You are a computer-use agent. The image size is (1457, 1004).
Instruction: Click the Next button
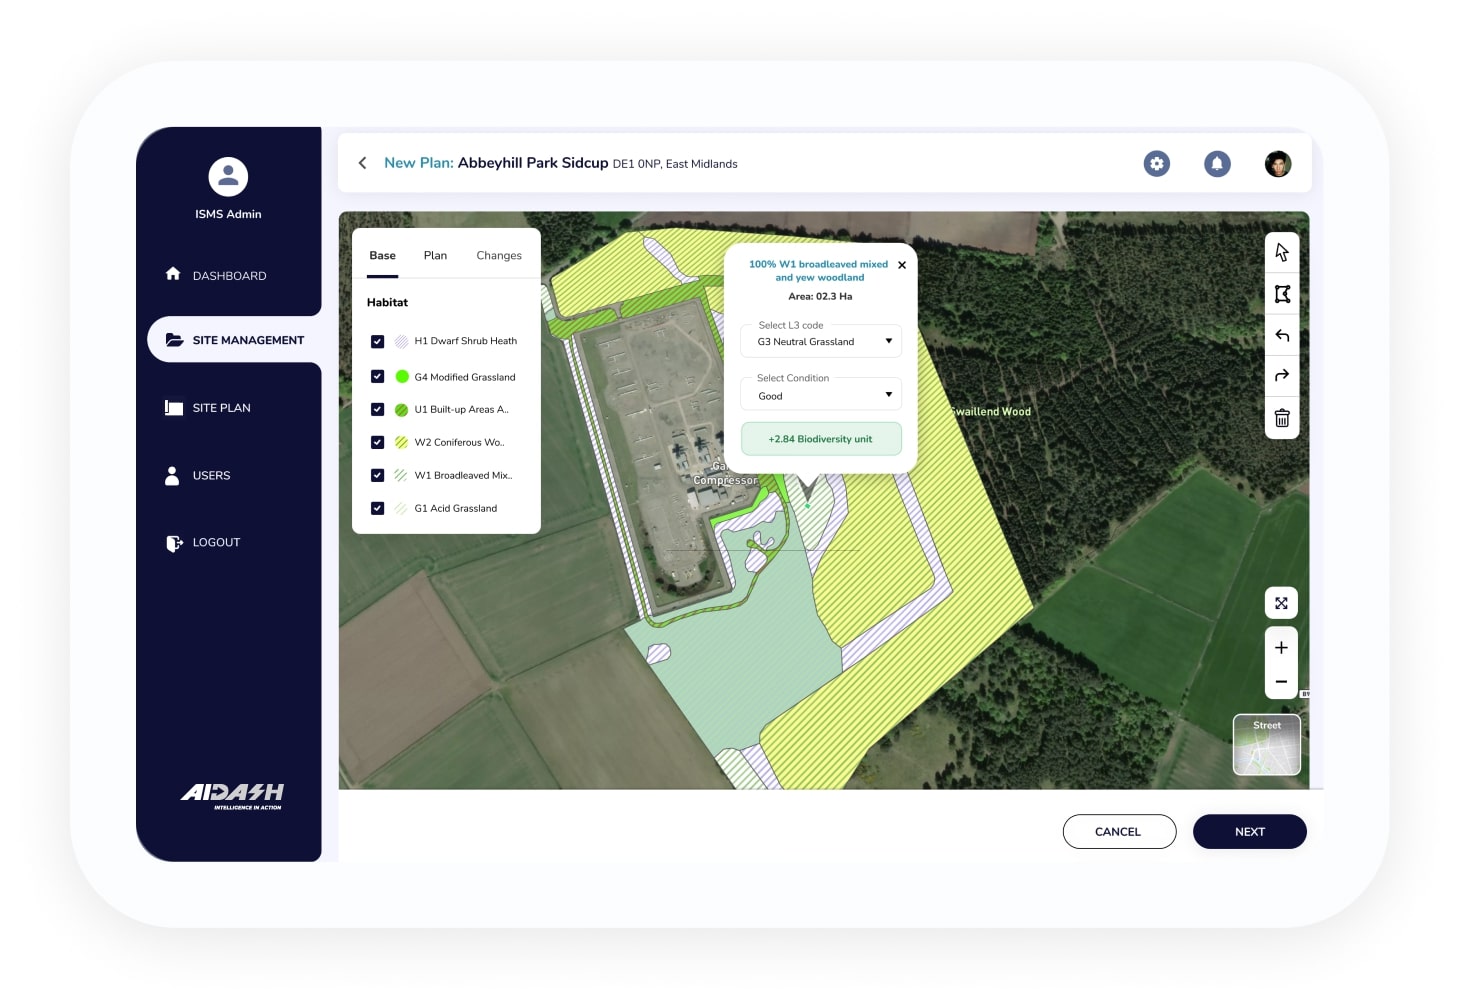(1250, 832)
